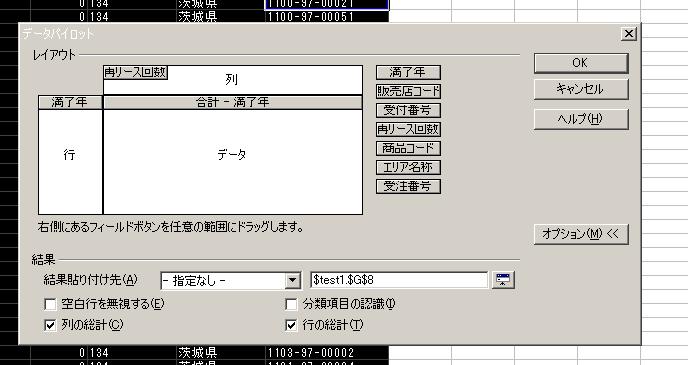Screen dimensions: 688x365
Task: Open 結果貼り付け先 dropdown list
Action: pos(292,280)
